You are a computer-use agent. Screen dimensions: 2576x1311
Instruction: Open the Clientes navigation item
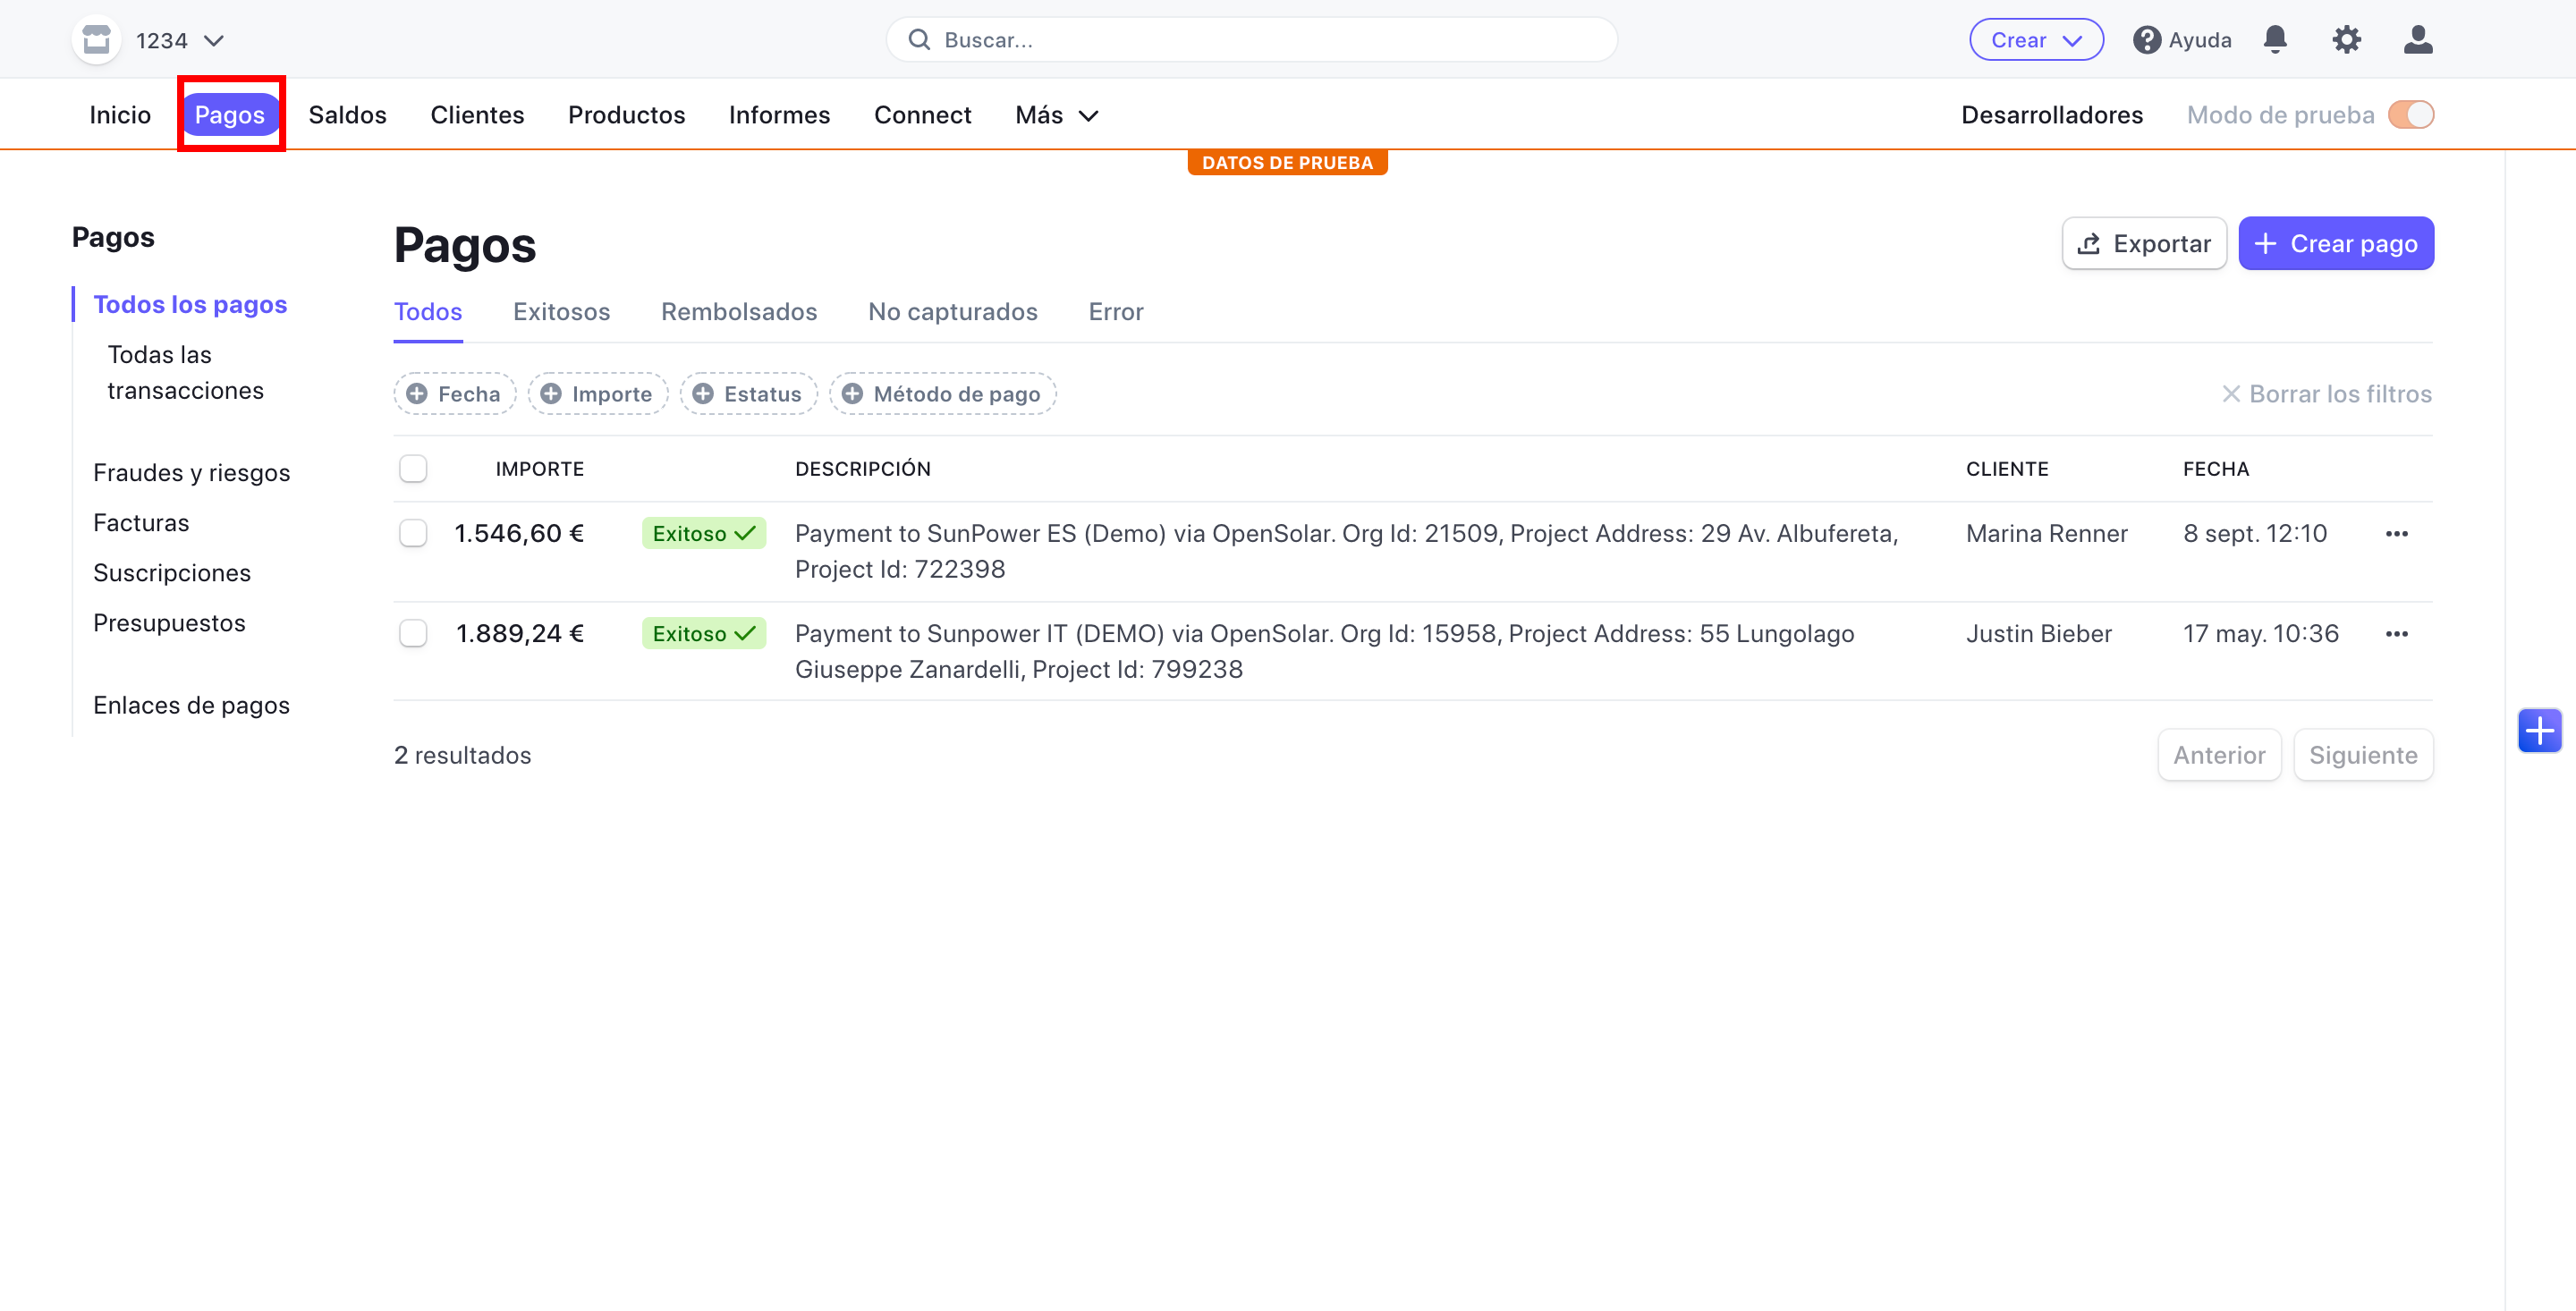(x=477, y=115)
